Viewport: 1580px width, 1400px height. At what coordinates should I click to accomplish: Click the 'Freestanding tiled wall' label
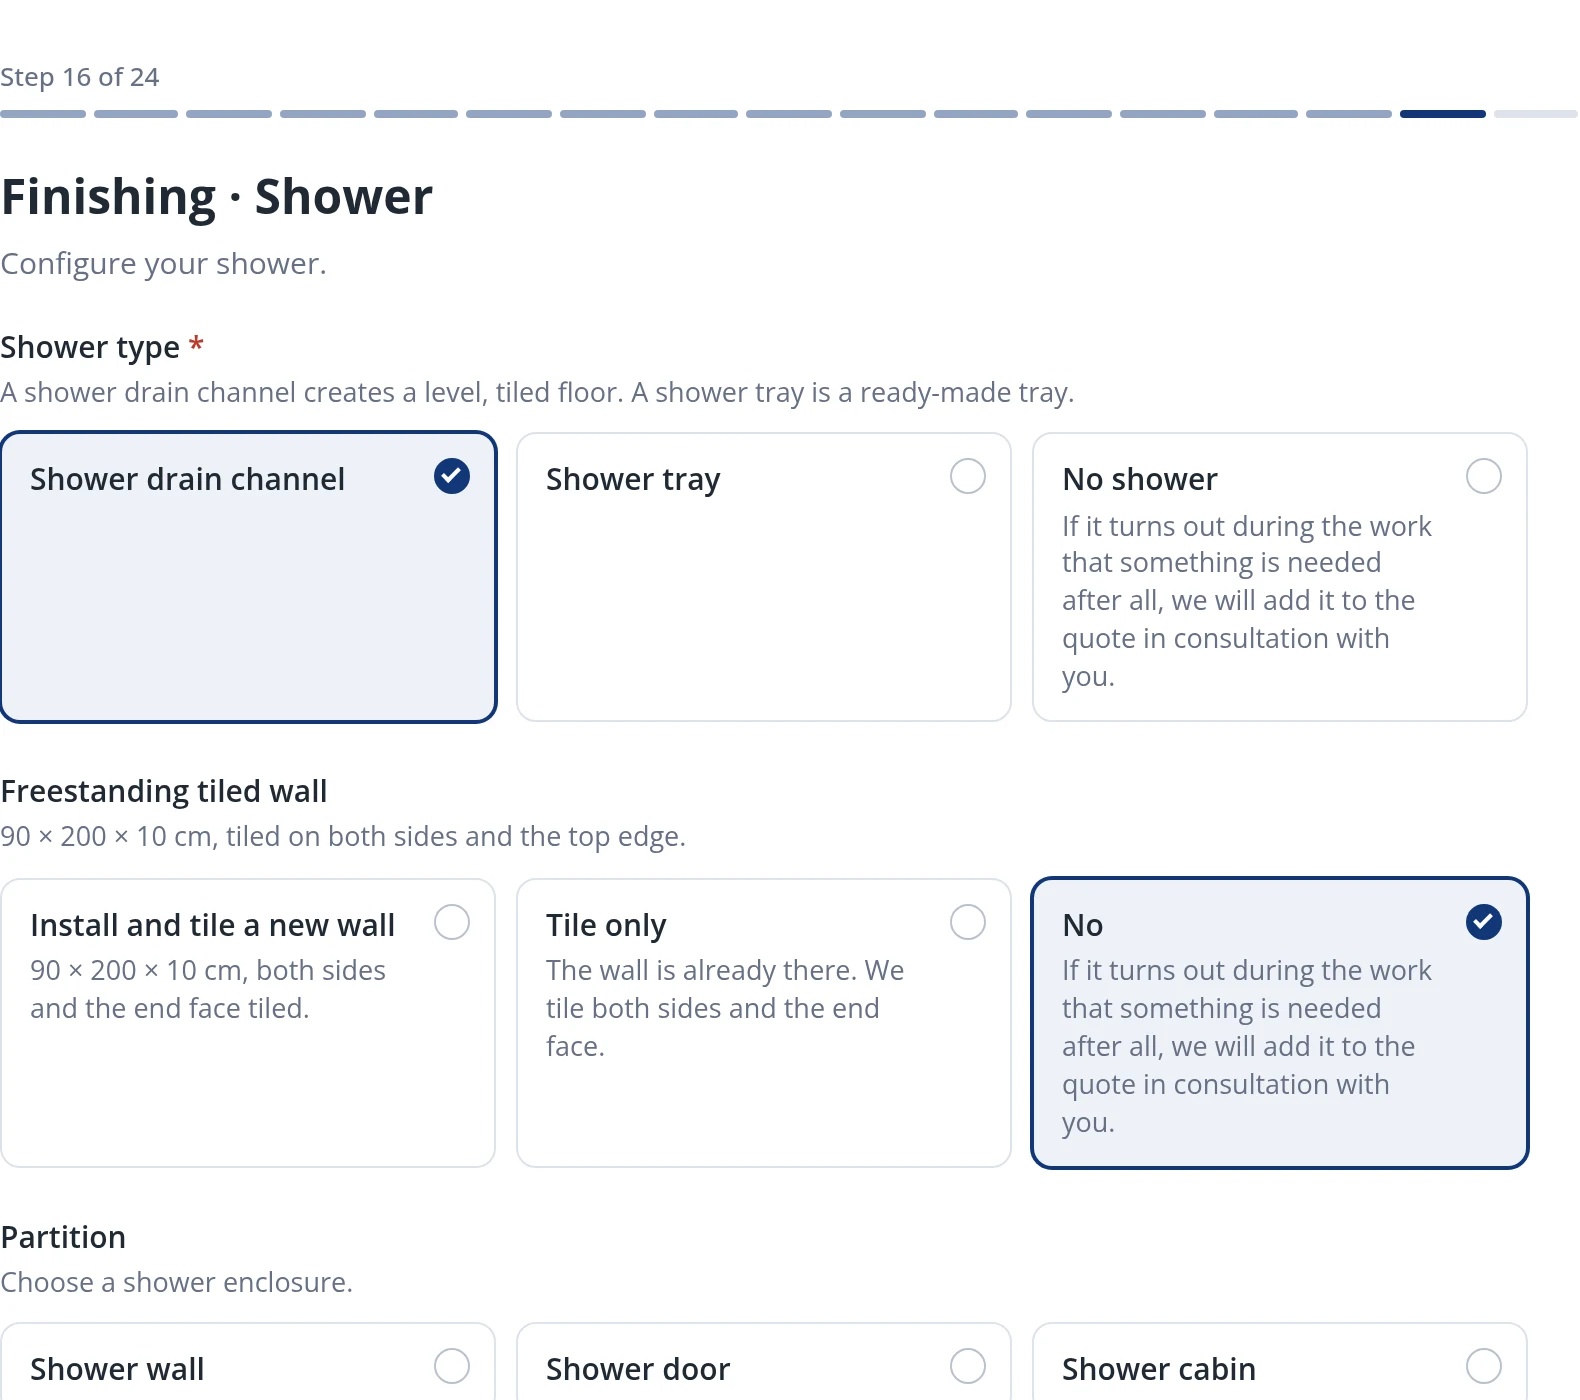tap(164, 791)
